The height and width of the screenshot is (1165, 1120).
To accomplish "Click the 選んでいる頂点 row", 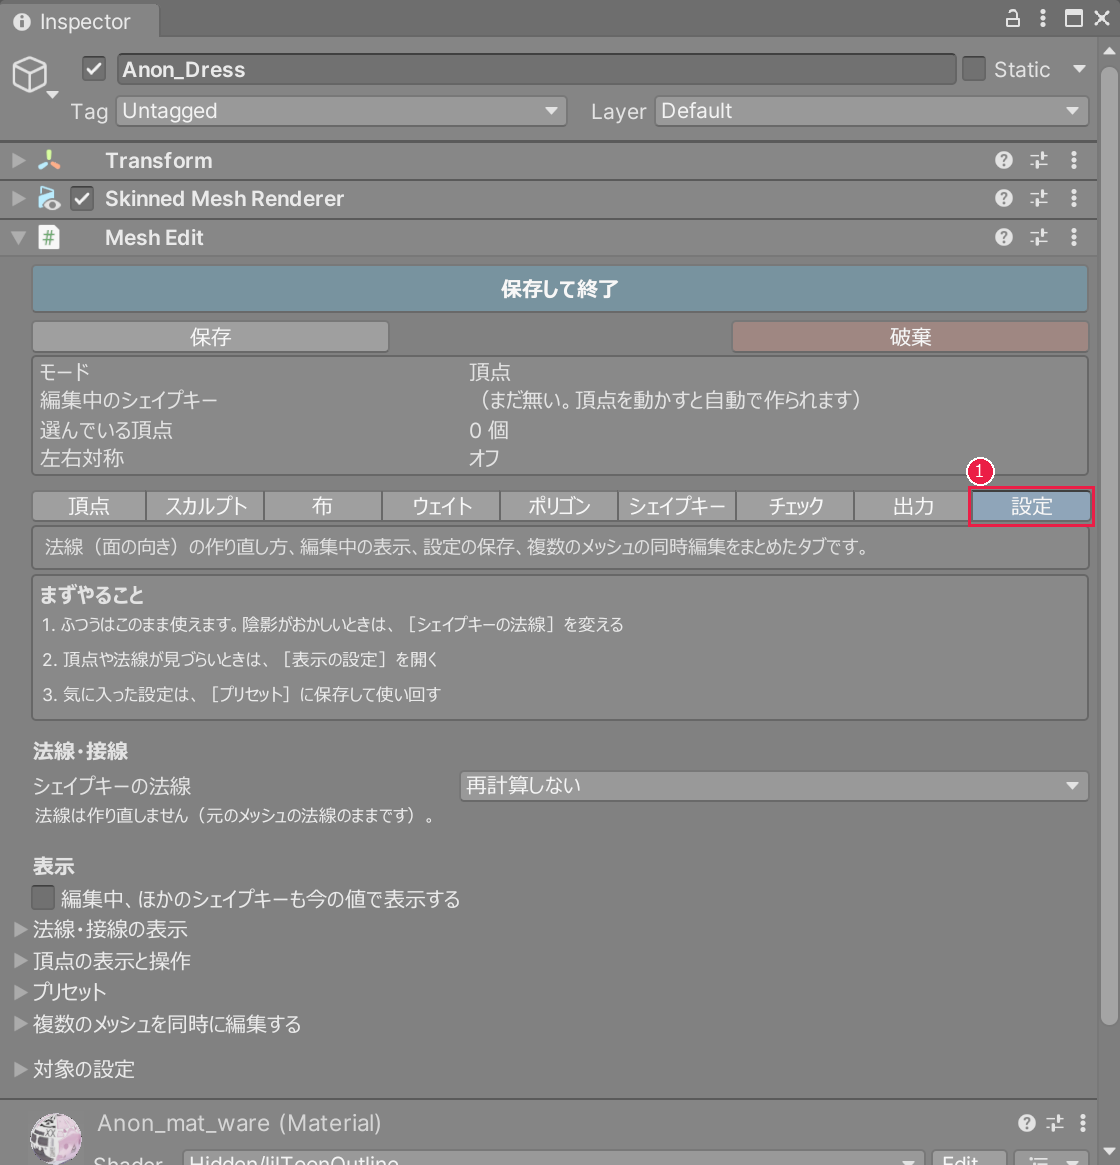I will click(x=560, y=429).
